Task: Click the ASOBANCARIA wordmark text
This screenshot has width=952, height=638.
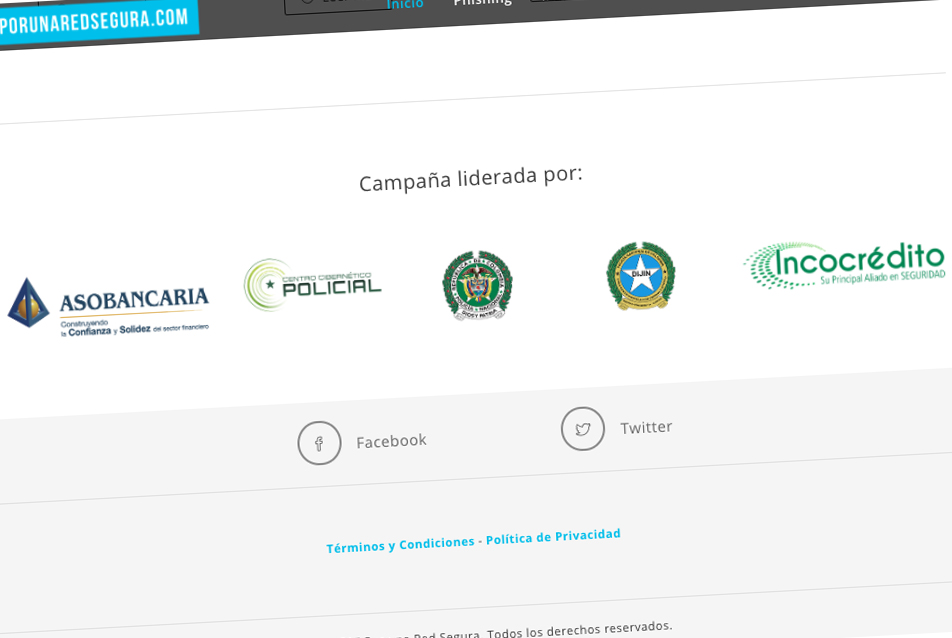Action: 134,300
